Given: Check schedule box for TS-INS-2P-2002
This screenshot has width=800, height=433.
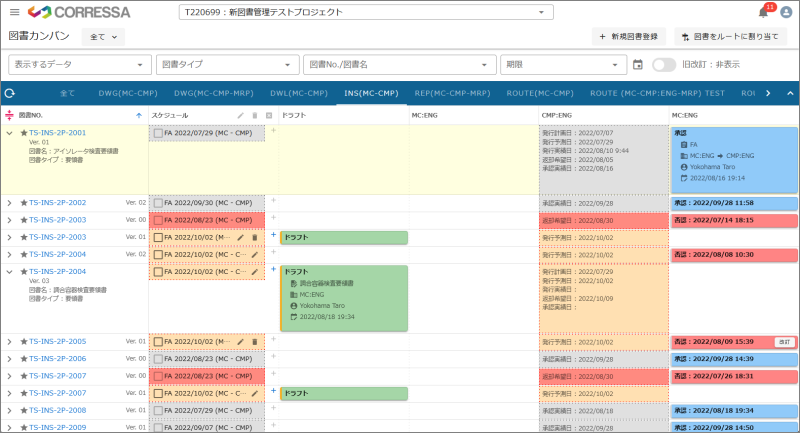Looking at the screenshot, I should [158, 203].
